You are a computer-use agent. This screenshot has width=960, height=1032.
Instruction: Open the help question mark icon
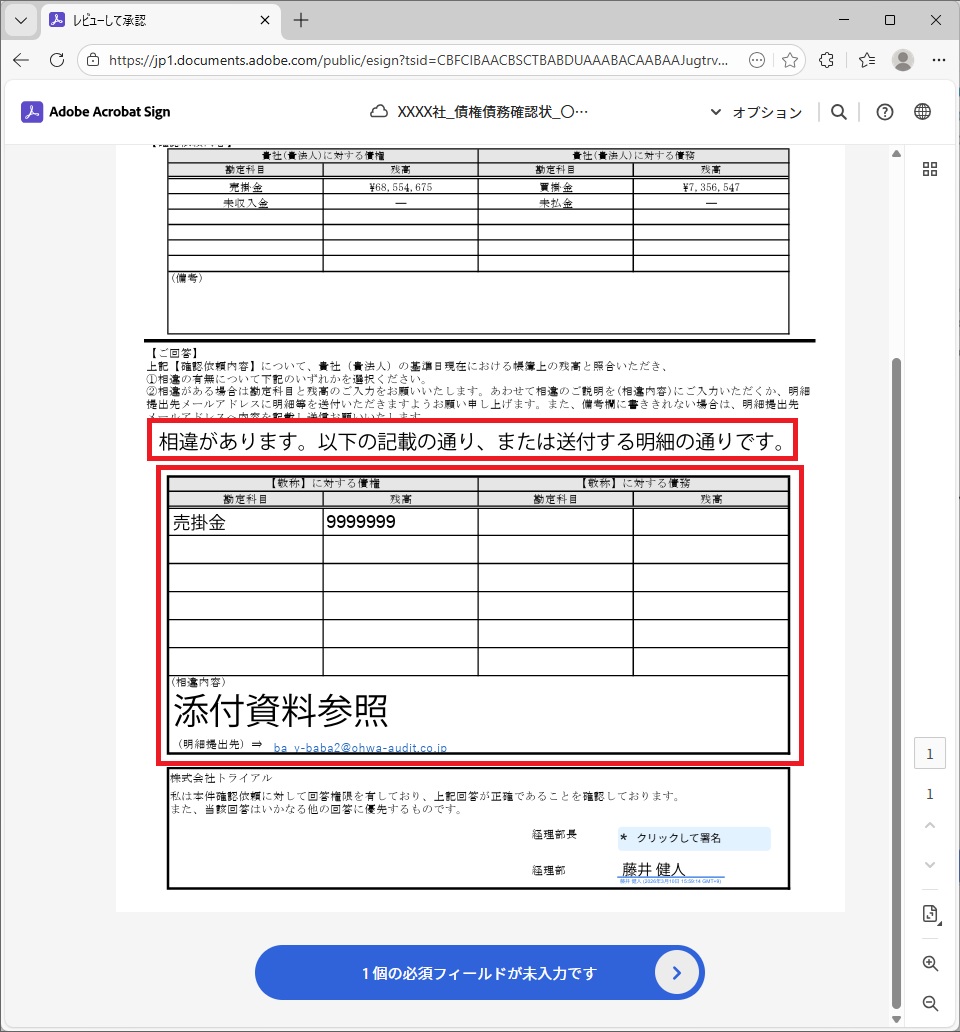click(884, 112)
